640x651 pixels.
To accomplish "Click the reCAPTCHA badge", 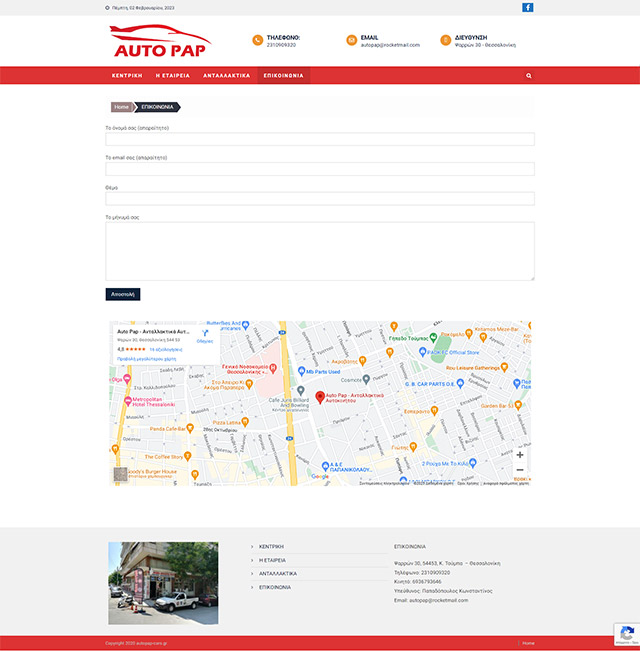I will (627, 634).
